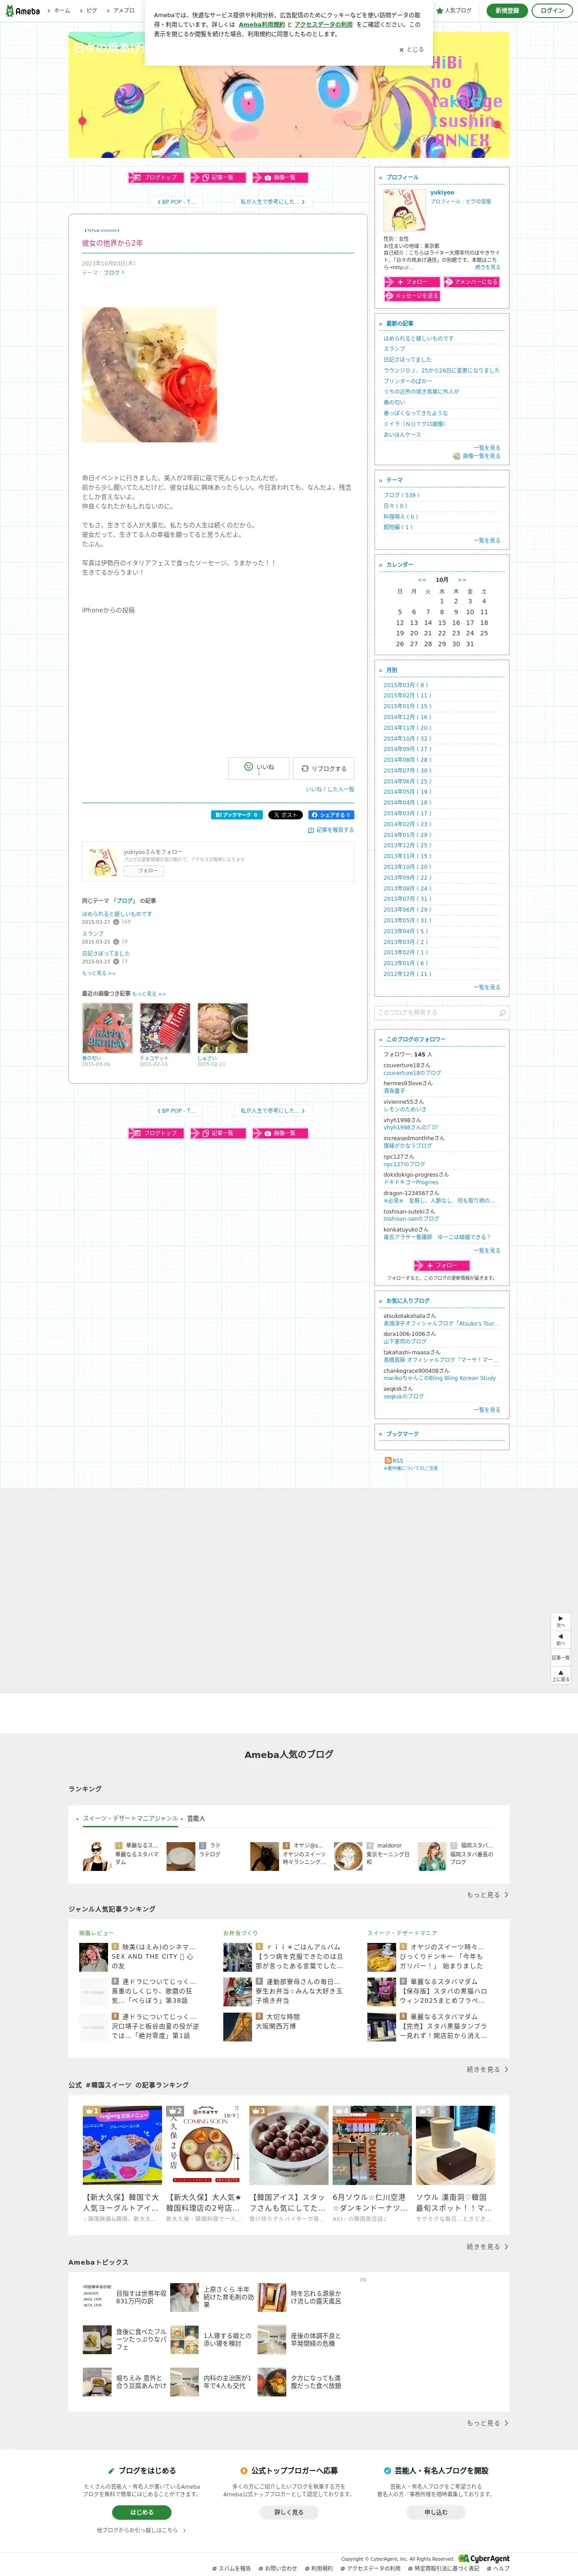Expand the profile text with 続きを見る
The height and width of the screenshot is (2576, 578).
(x=487, y=267)
